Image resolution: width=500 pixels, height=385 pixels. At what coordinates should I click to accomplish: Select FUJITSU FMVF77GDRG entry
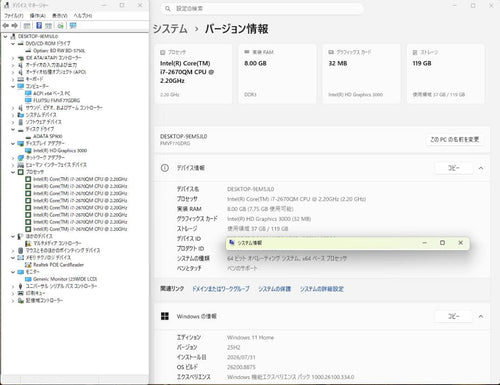pyautogui.click(x=56, y=100)
